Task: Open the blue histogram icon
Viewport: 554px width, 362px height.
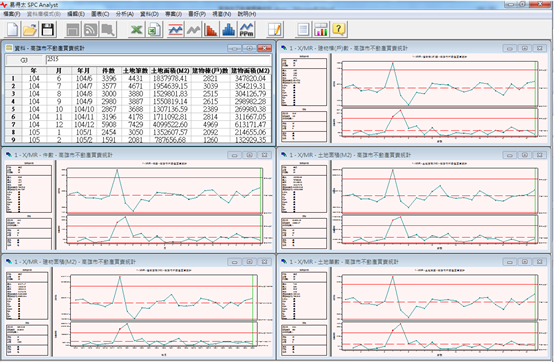Action: [x=229, y=29]
